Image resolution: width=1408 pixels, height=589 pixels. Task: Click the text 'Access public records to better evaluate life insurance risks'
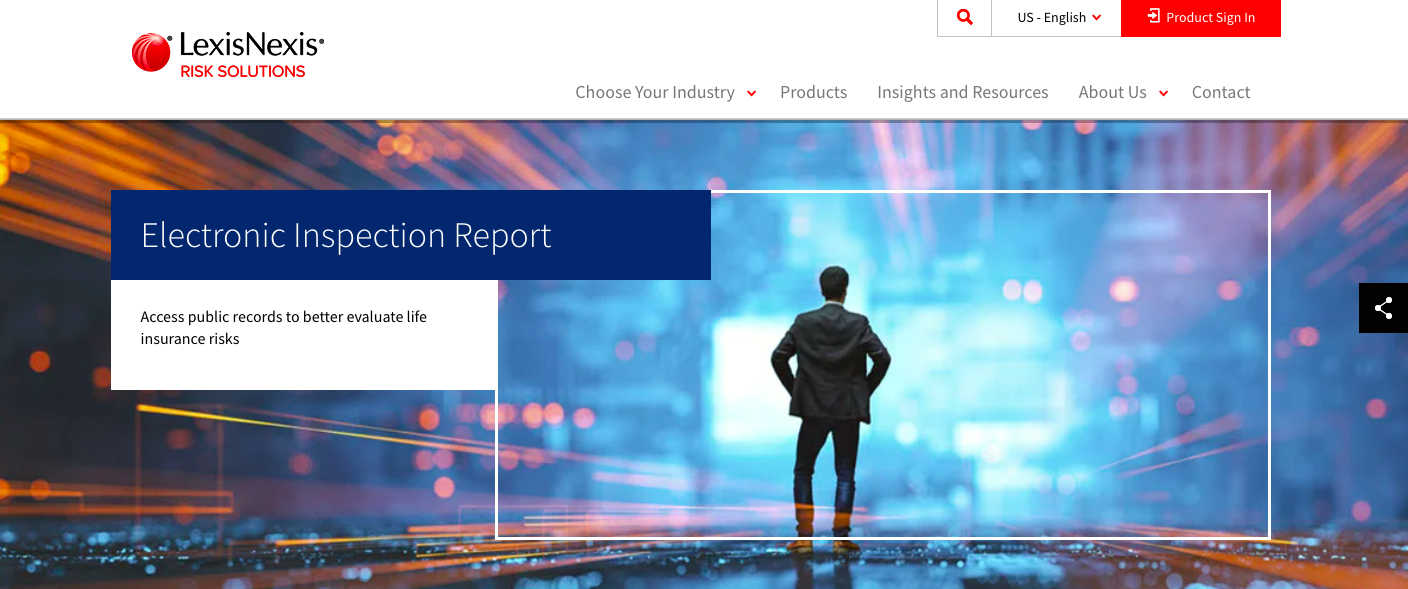284,328
